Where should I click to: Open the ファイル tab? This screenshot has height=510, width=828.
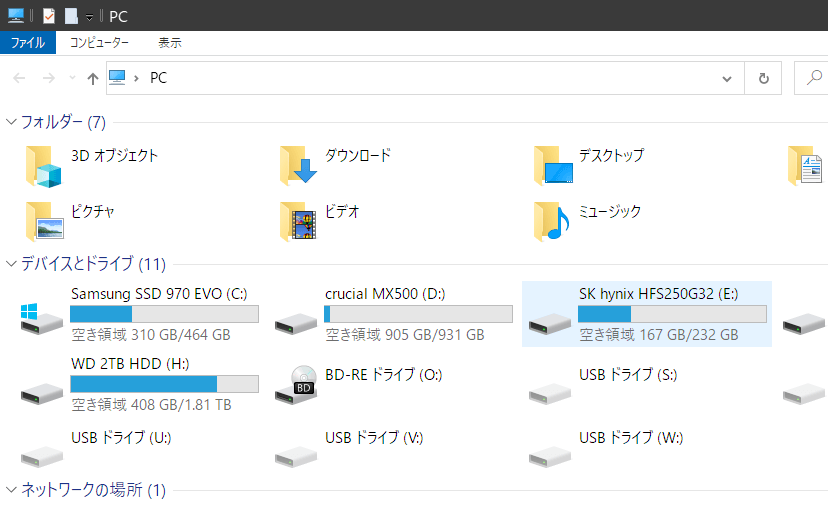[x=28, y=42]
